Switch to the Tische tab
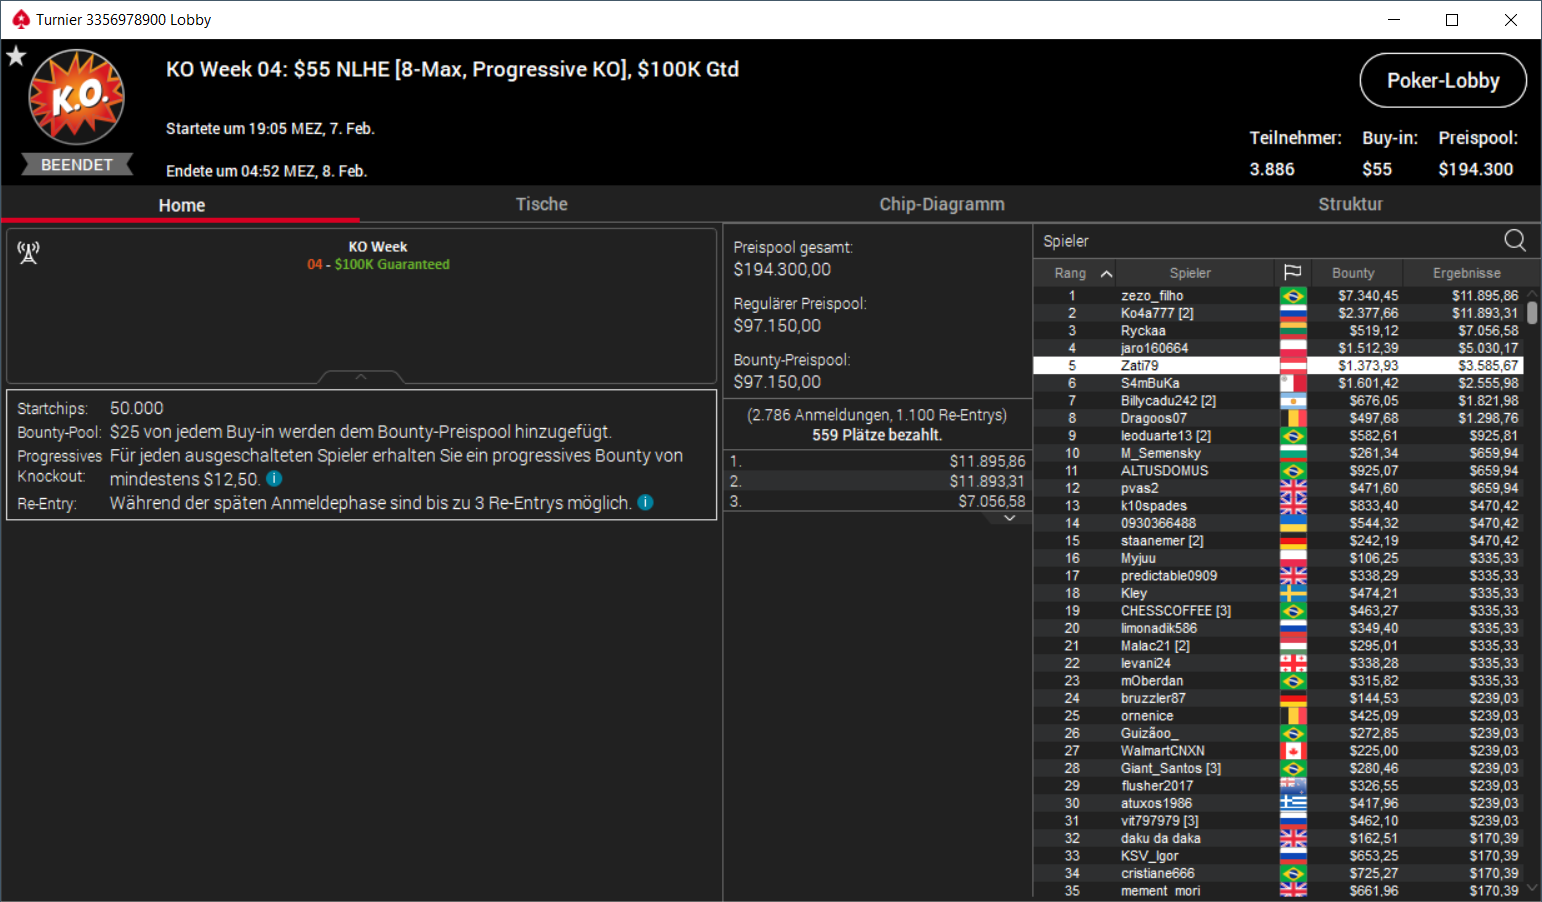The width and height of the screenshot is (1542, 902). [541, 204]
